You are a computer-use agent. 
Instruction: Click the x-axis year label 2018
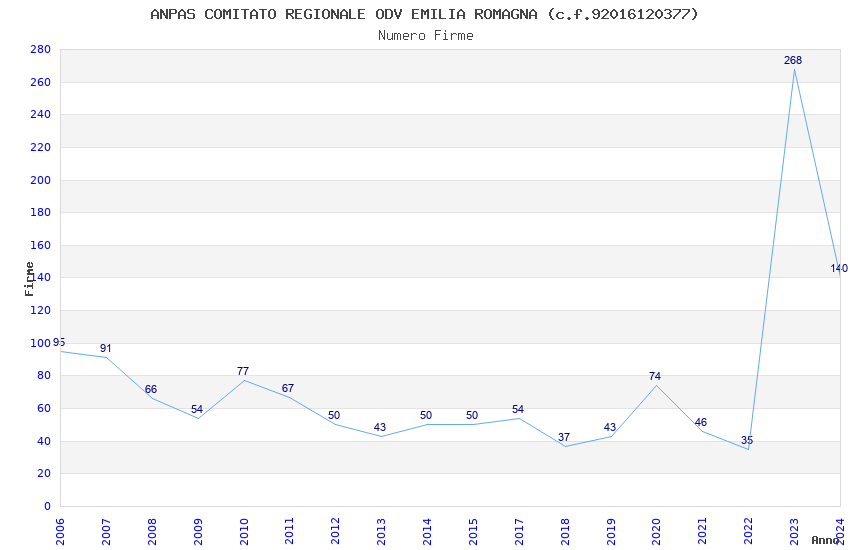[565, 531]
